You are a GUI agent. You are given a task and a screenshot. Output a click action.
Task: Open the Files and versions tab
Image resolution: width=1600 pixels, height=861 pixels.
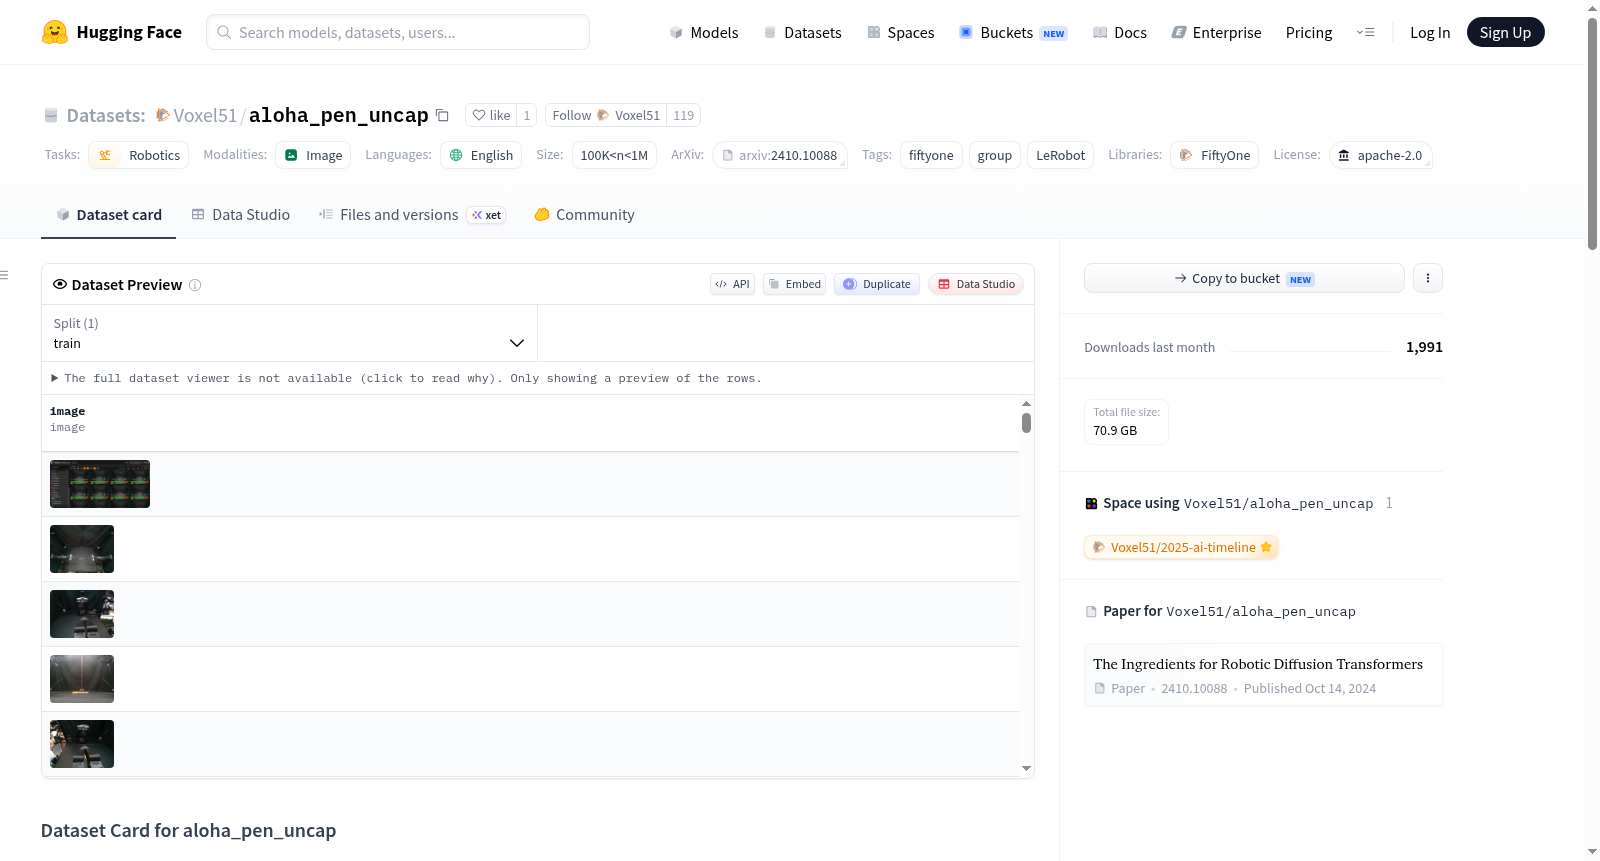click(x=412, y=215)
